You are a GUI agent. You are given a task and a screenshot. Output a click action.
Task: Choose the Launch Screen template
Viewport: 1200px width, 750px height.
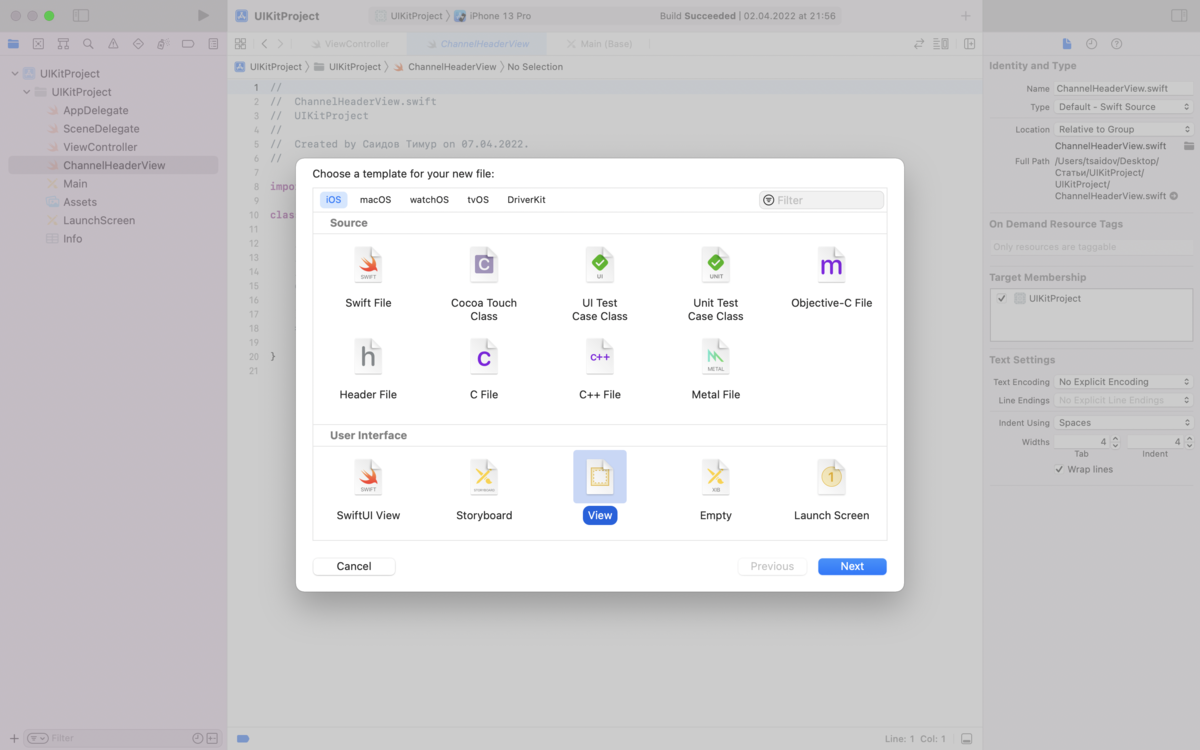[x=831, y=490]
